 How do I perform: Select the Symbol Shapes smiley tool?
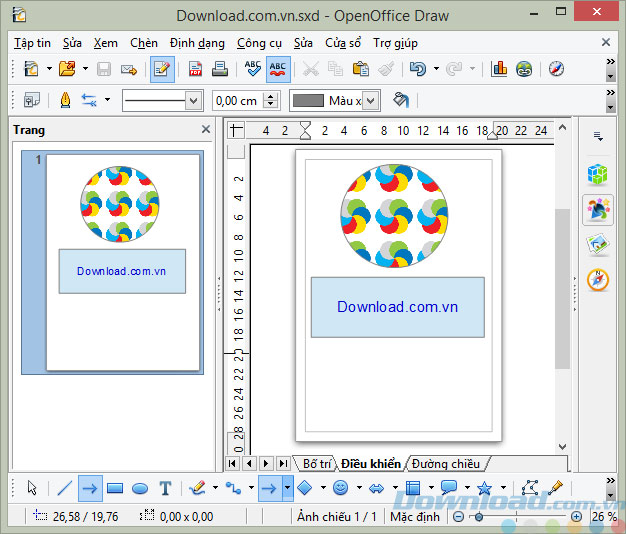[x=341, y=488]
